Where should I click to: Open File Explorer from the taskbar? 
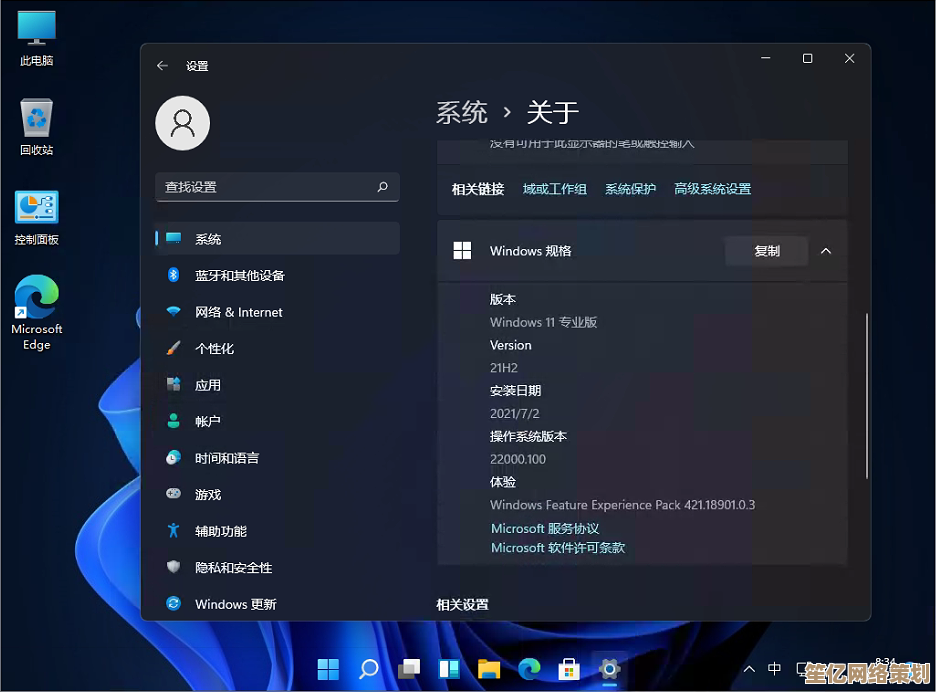click(x=489, y=668)
